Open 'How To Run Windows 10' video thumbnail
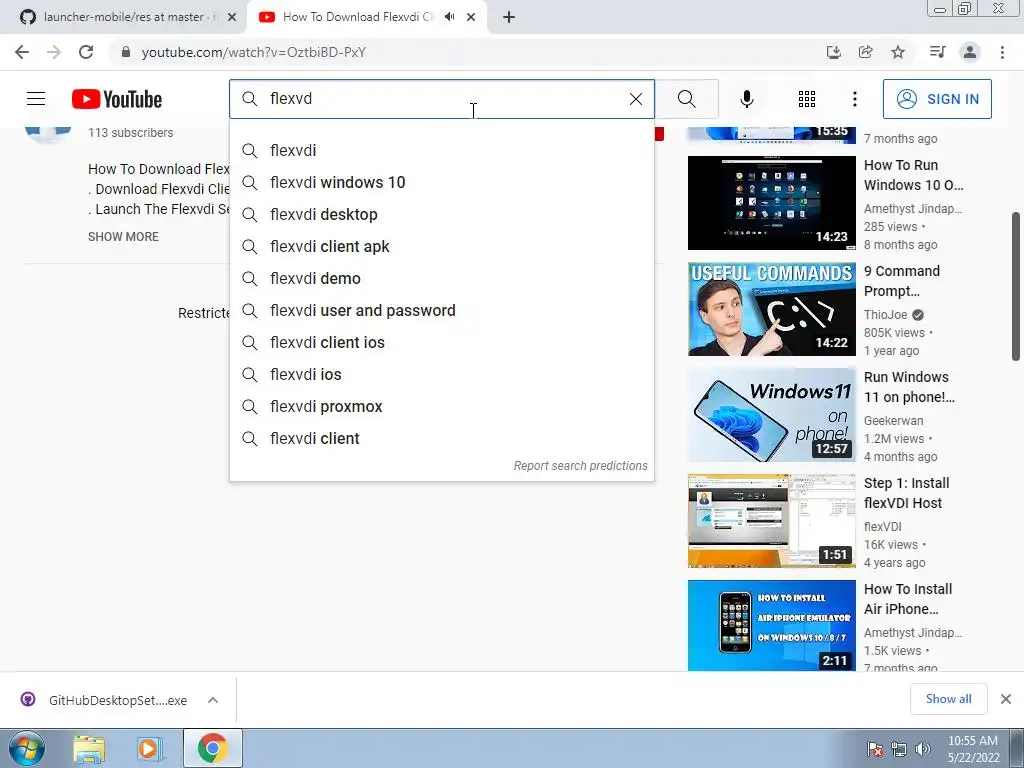 pyautogui.click(x=771, y=202)
